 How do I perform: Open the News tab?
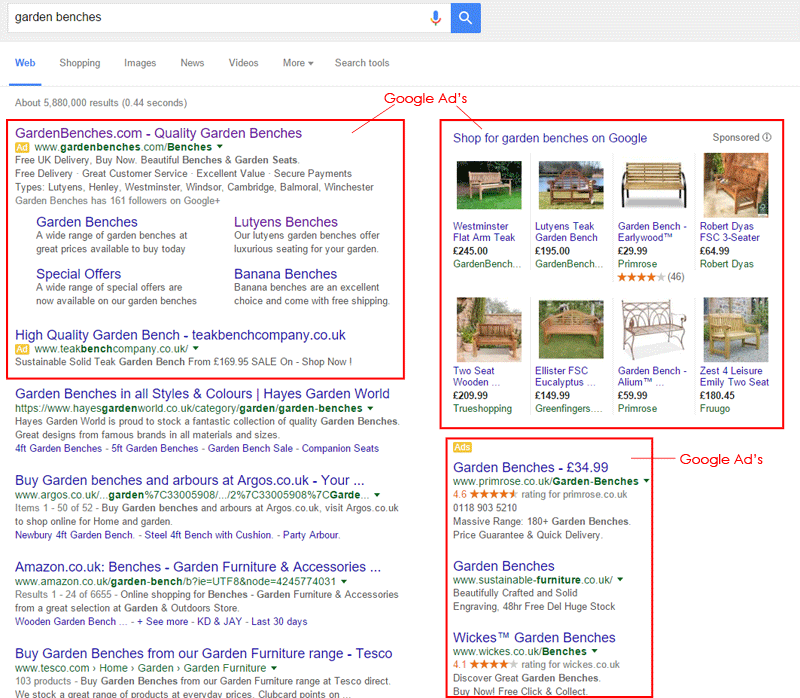[192, 63]
